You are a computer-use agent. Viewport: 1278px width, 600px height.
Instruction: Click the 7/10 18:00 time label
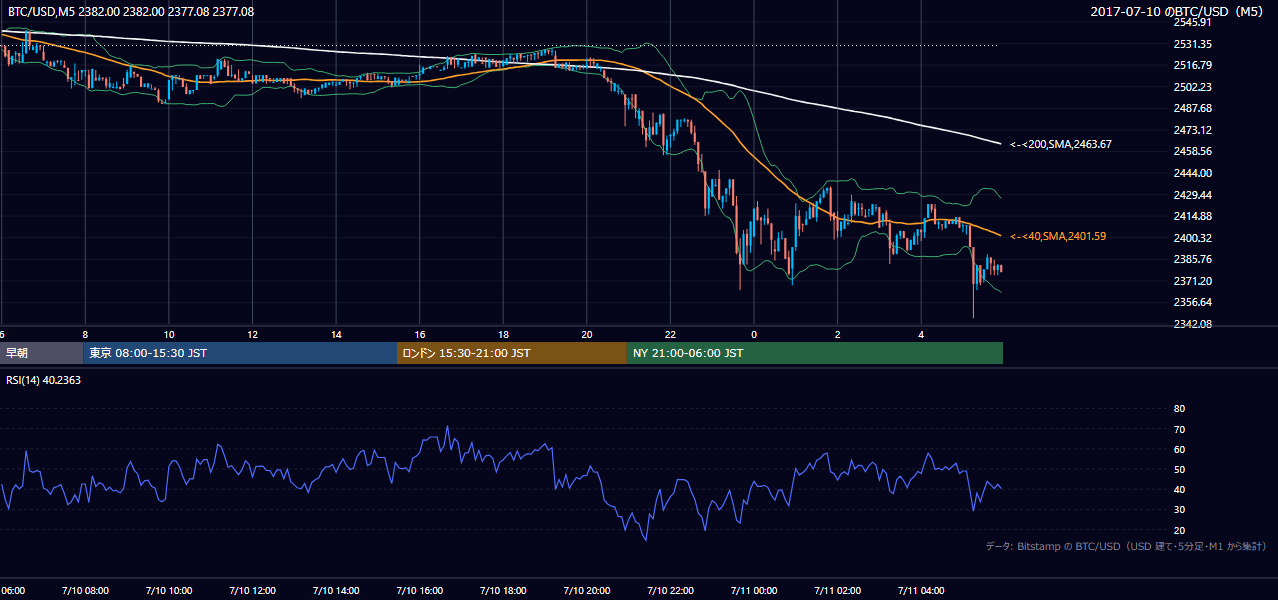click(x=504, y=591)
